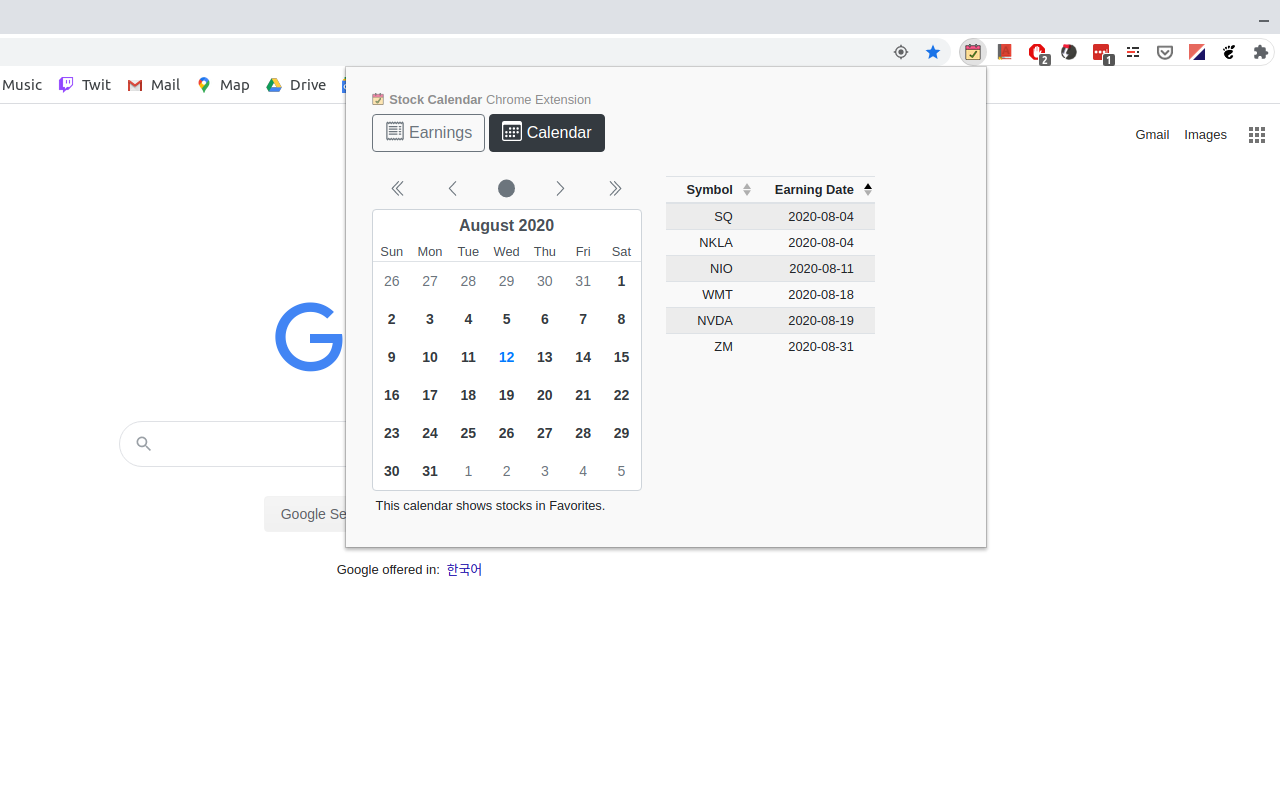1280x800 pixels.
Task: Switch to the Earnings tab
Action: pyautogui.click(x=428, y=133)
